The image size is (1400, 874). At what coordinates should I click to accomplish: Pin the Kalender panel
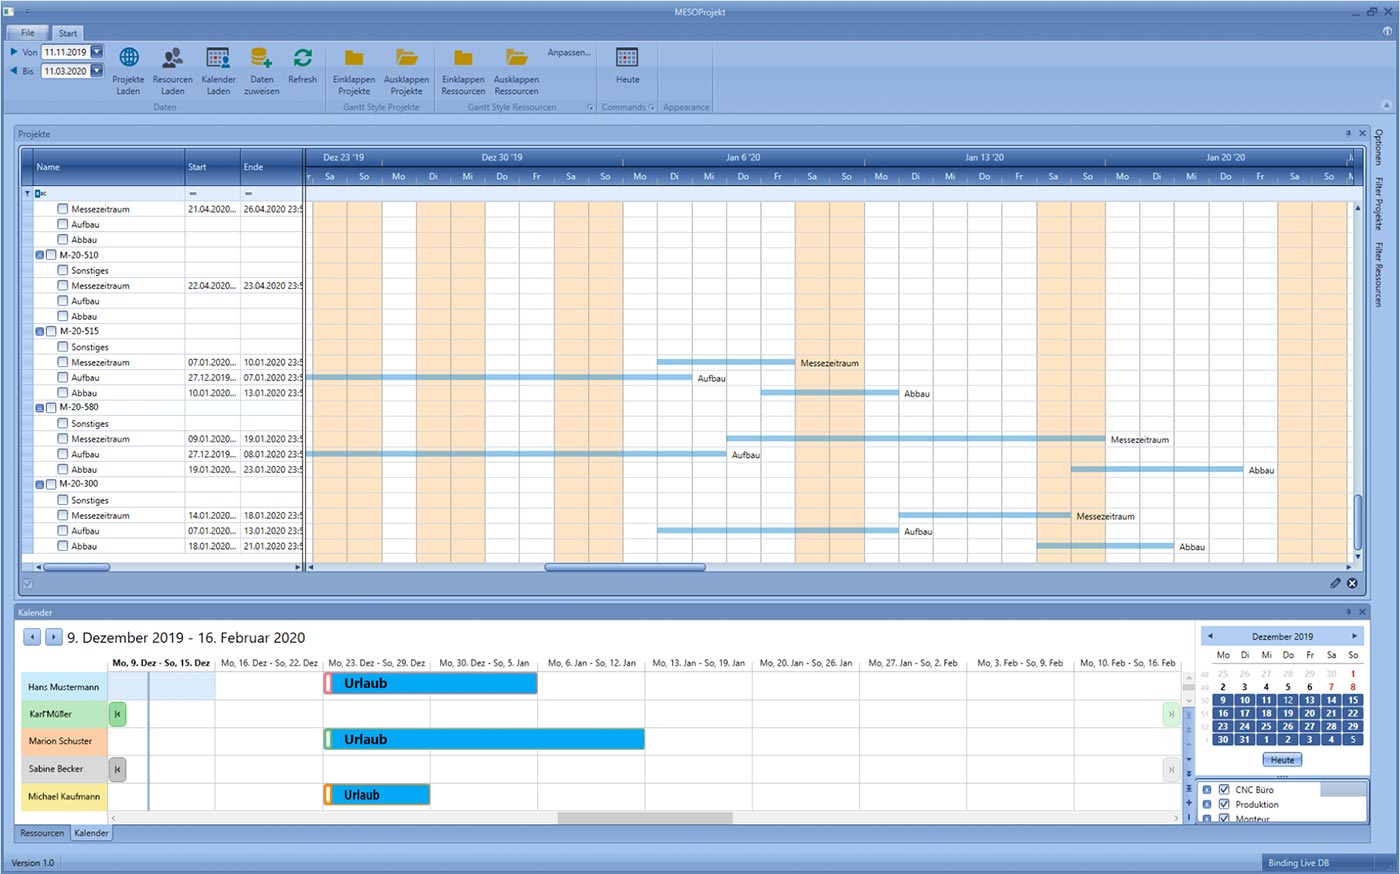pyautogui.click(x=1348, y=611)
